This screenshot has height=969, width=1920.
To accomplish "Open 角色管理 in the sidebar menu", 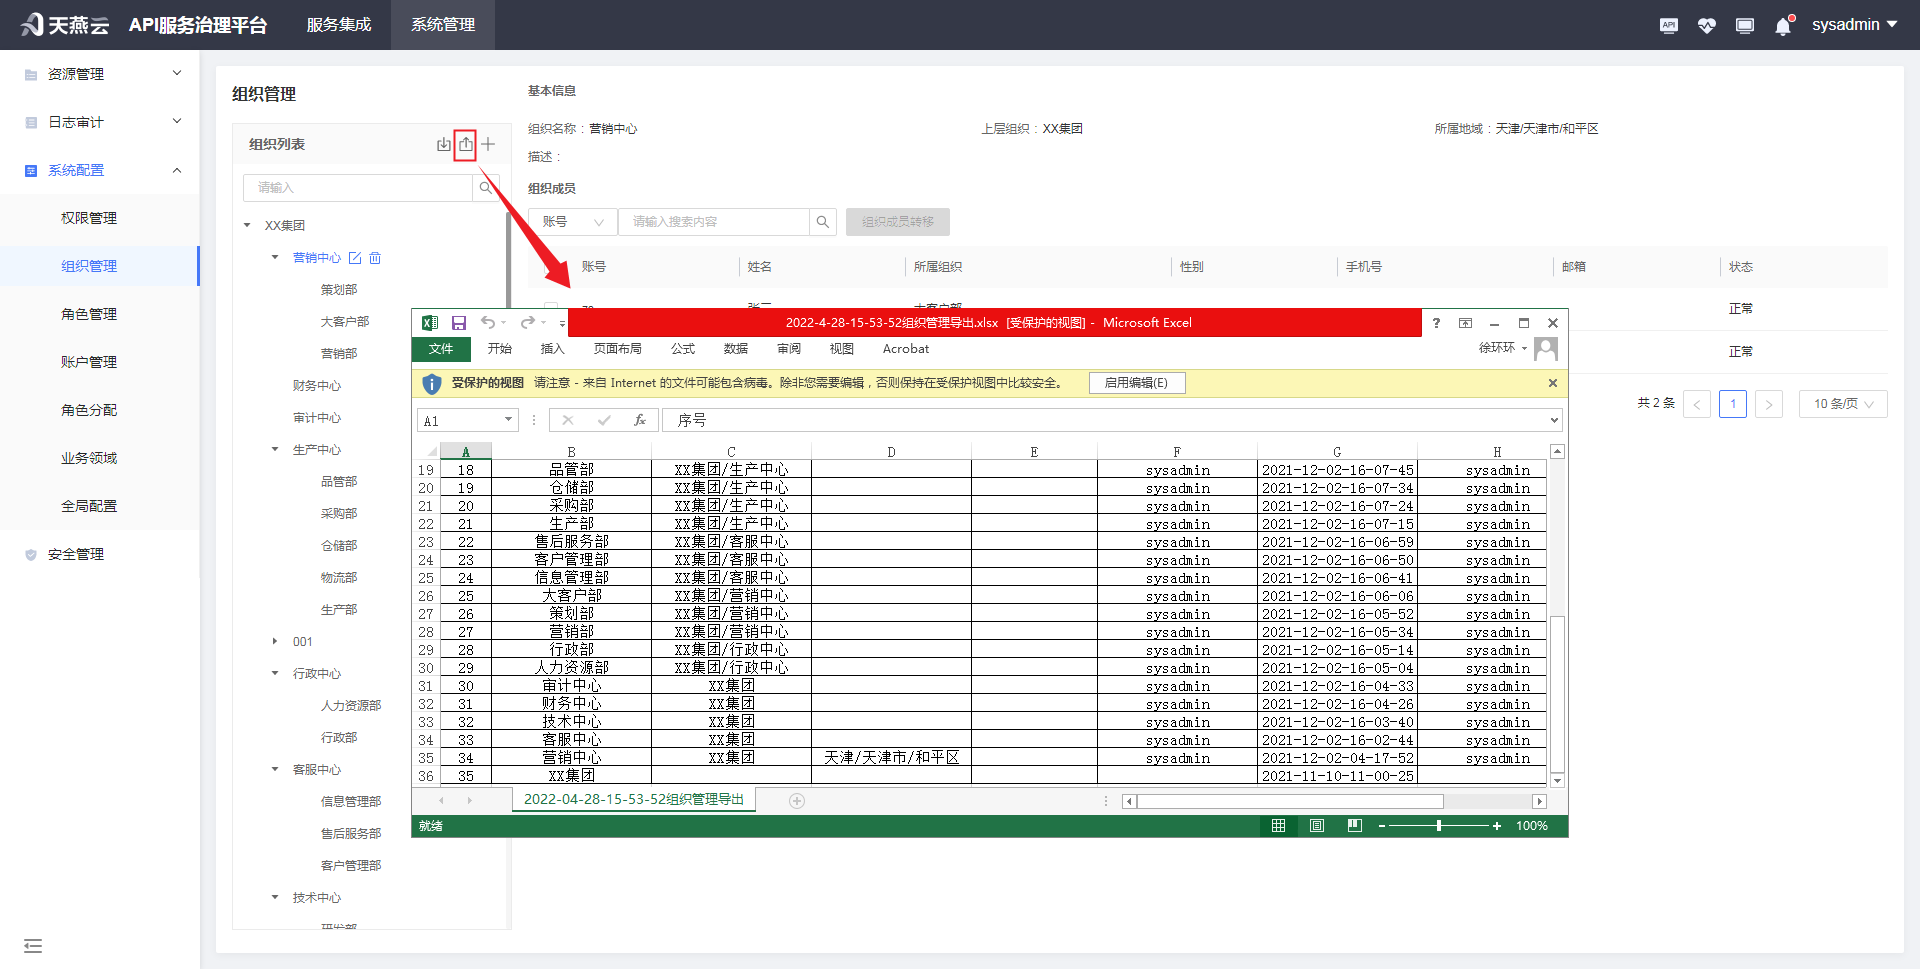I will point(89,314).
